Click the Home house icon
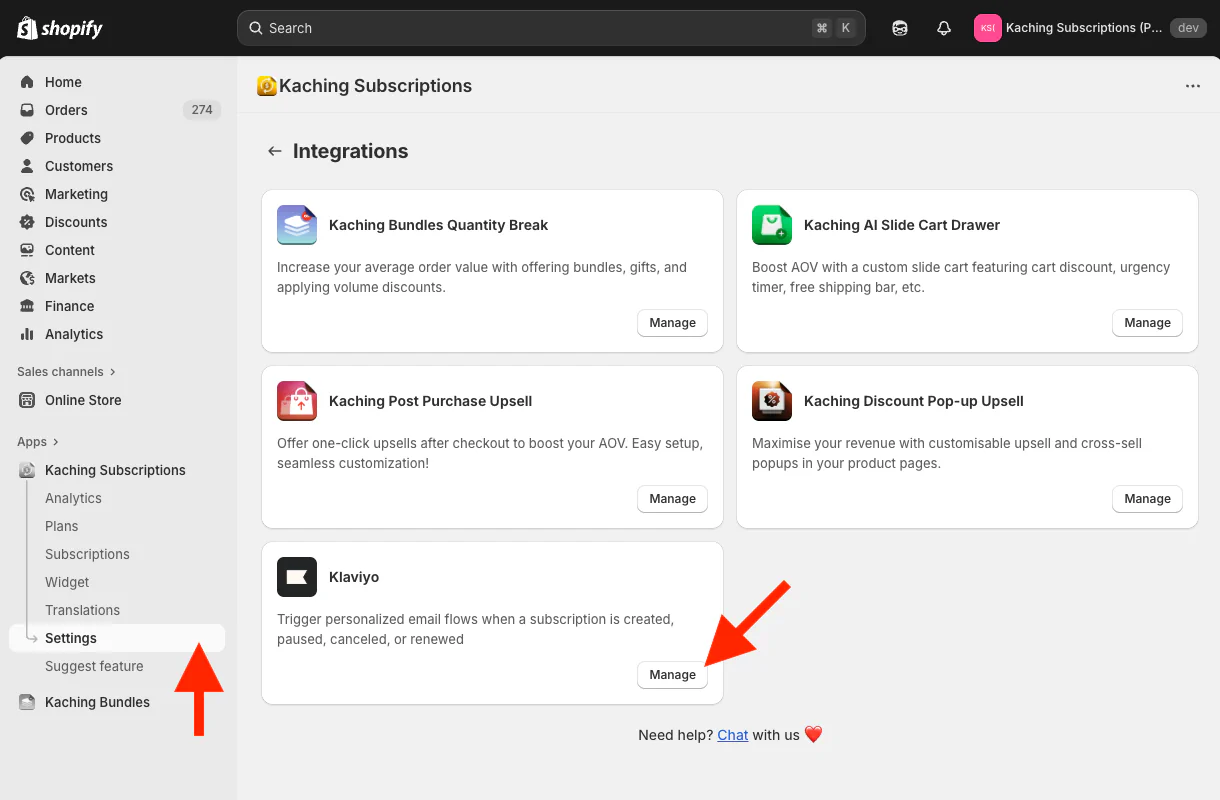The image size is (1220, 800). [27, 82]
